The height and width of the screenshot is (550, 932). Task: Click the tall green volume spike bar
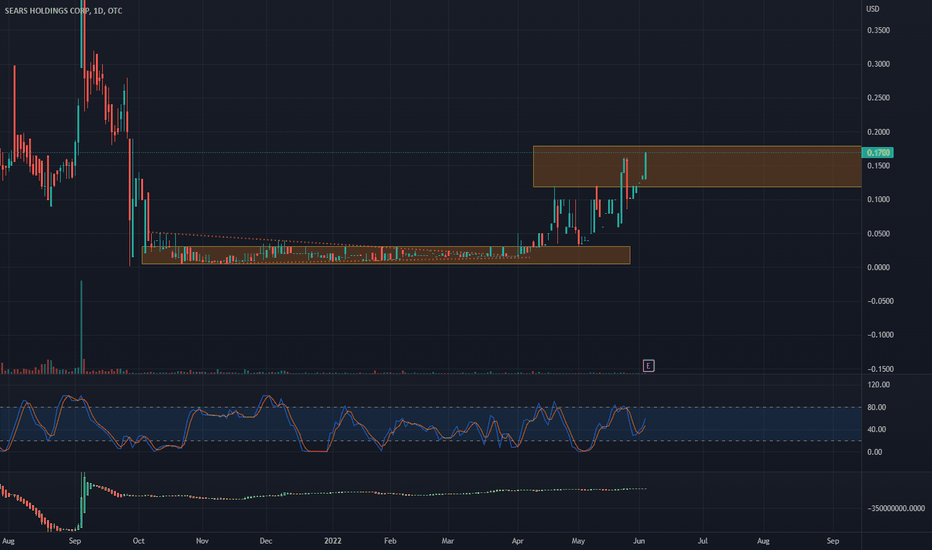[81, 327]
